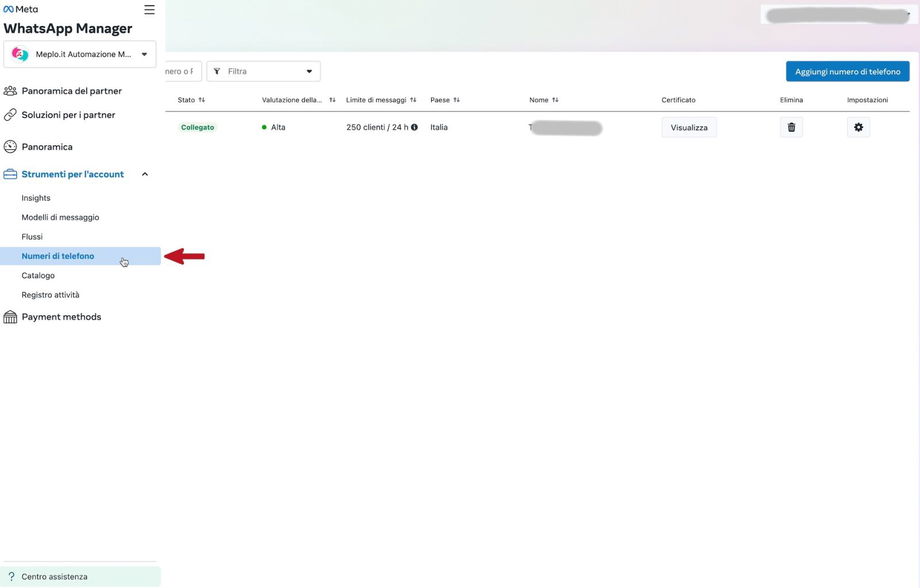
Task: Click the Impostazioni column header
Action: (867, 100)
